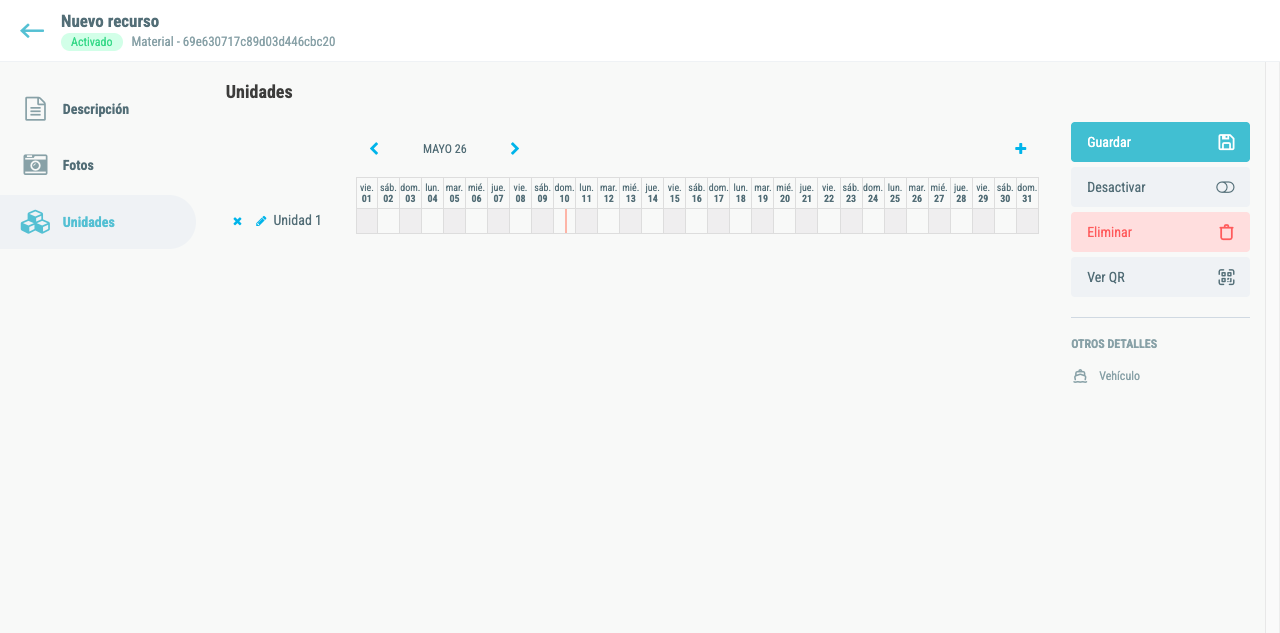Add a new unit with the plus icon
Viewport: 1280px width, 633px height.
[x=1020, y=149]
